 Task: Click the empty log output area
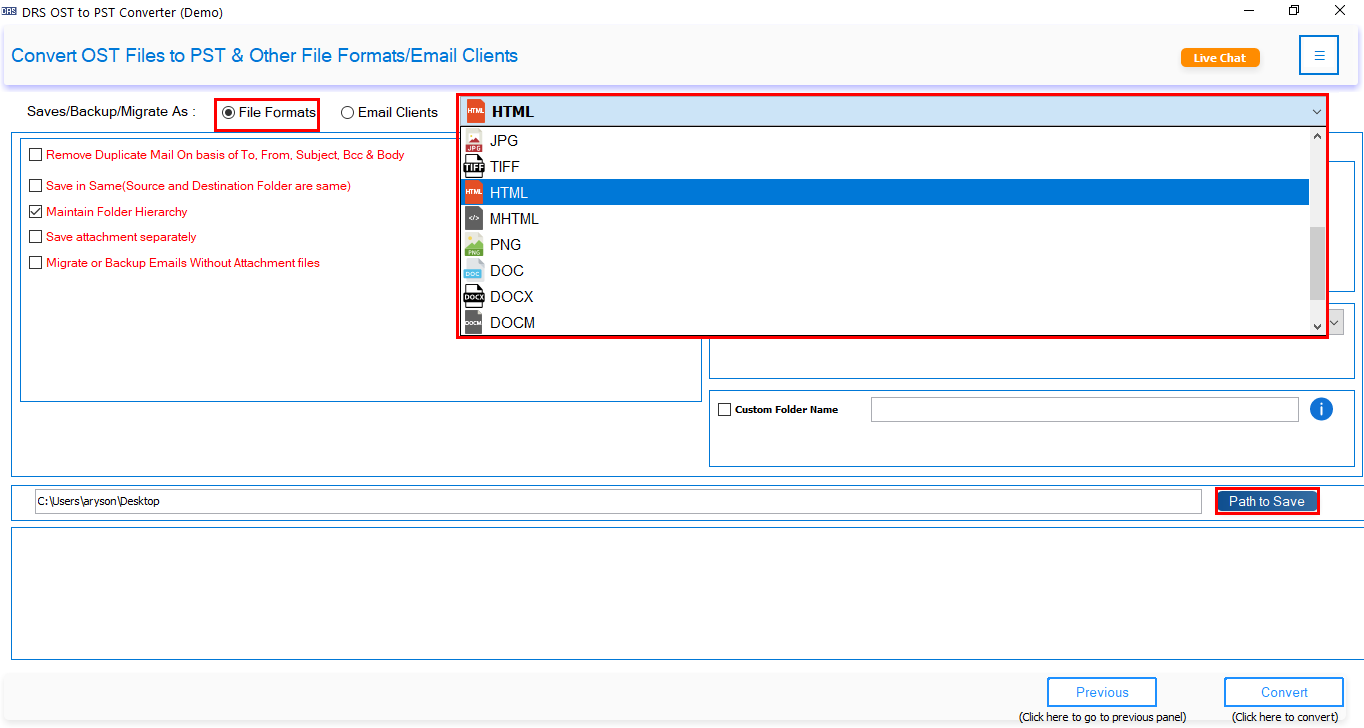(x=686, y=593)
